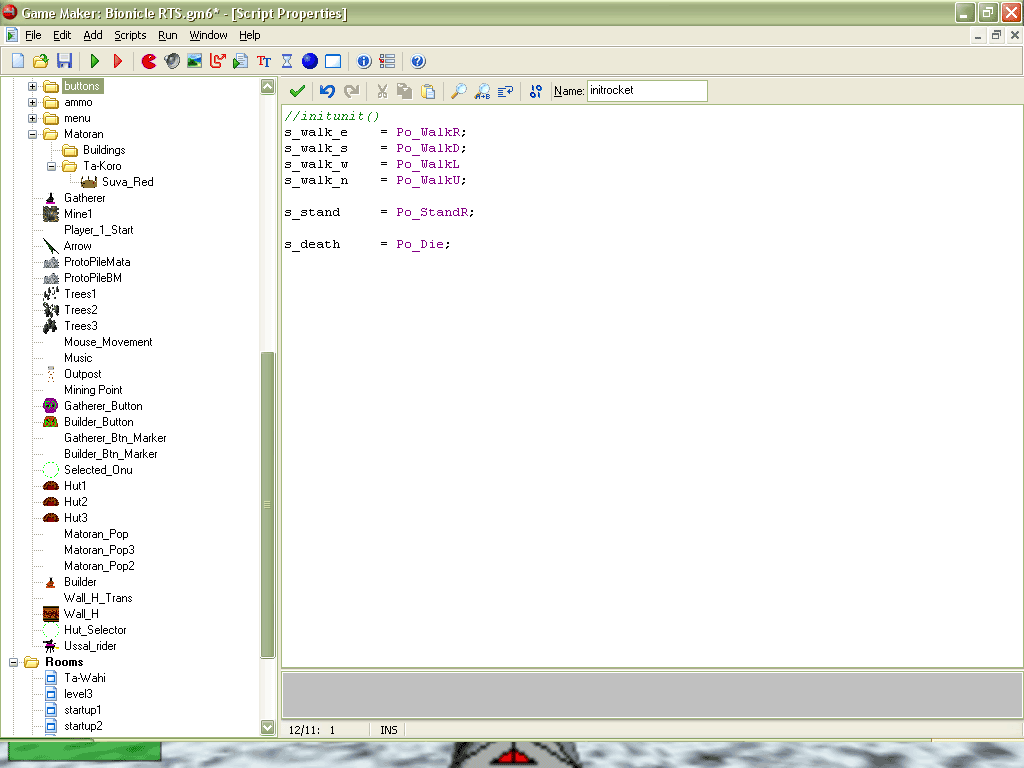Image resolution: width=1024 pixels, height=768 pixels.
Task: Open Global Game Settings
Action: click(x=387, y=61)
